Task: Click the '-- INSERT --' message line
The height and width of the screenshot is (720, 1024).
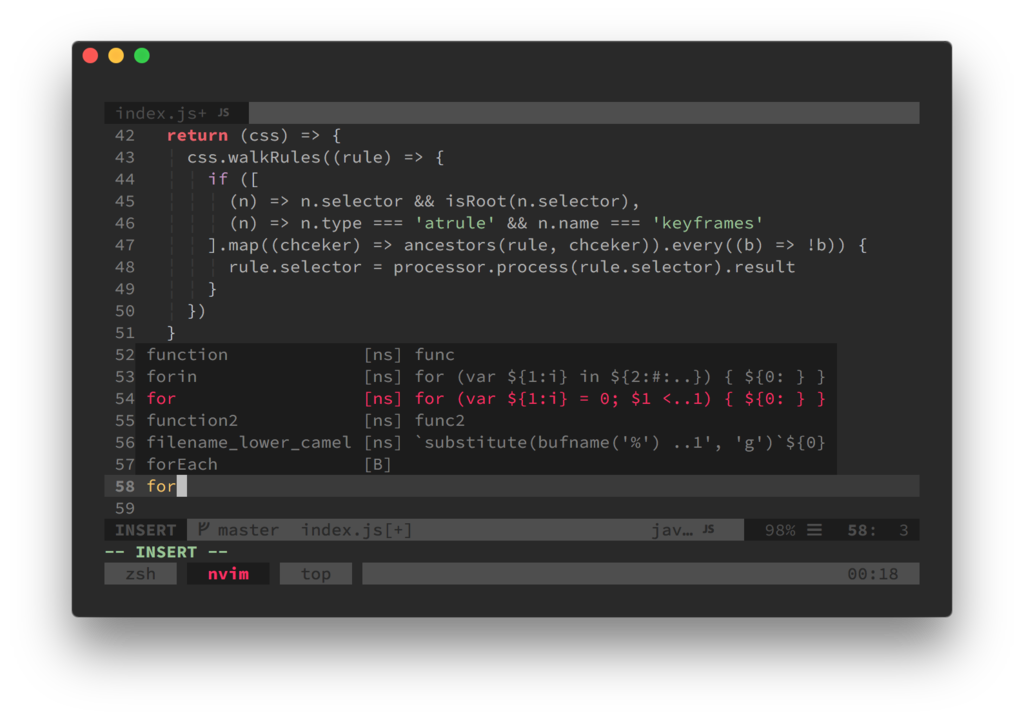Action: [x=167, y=552]
